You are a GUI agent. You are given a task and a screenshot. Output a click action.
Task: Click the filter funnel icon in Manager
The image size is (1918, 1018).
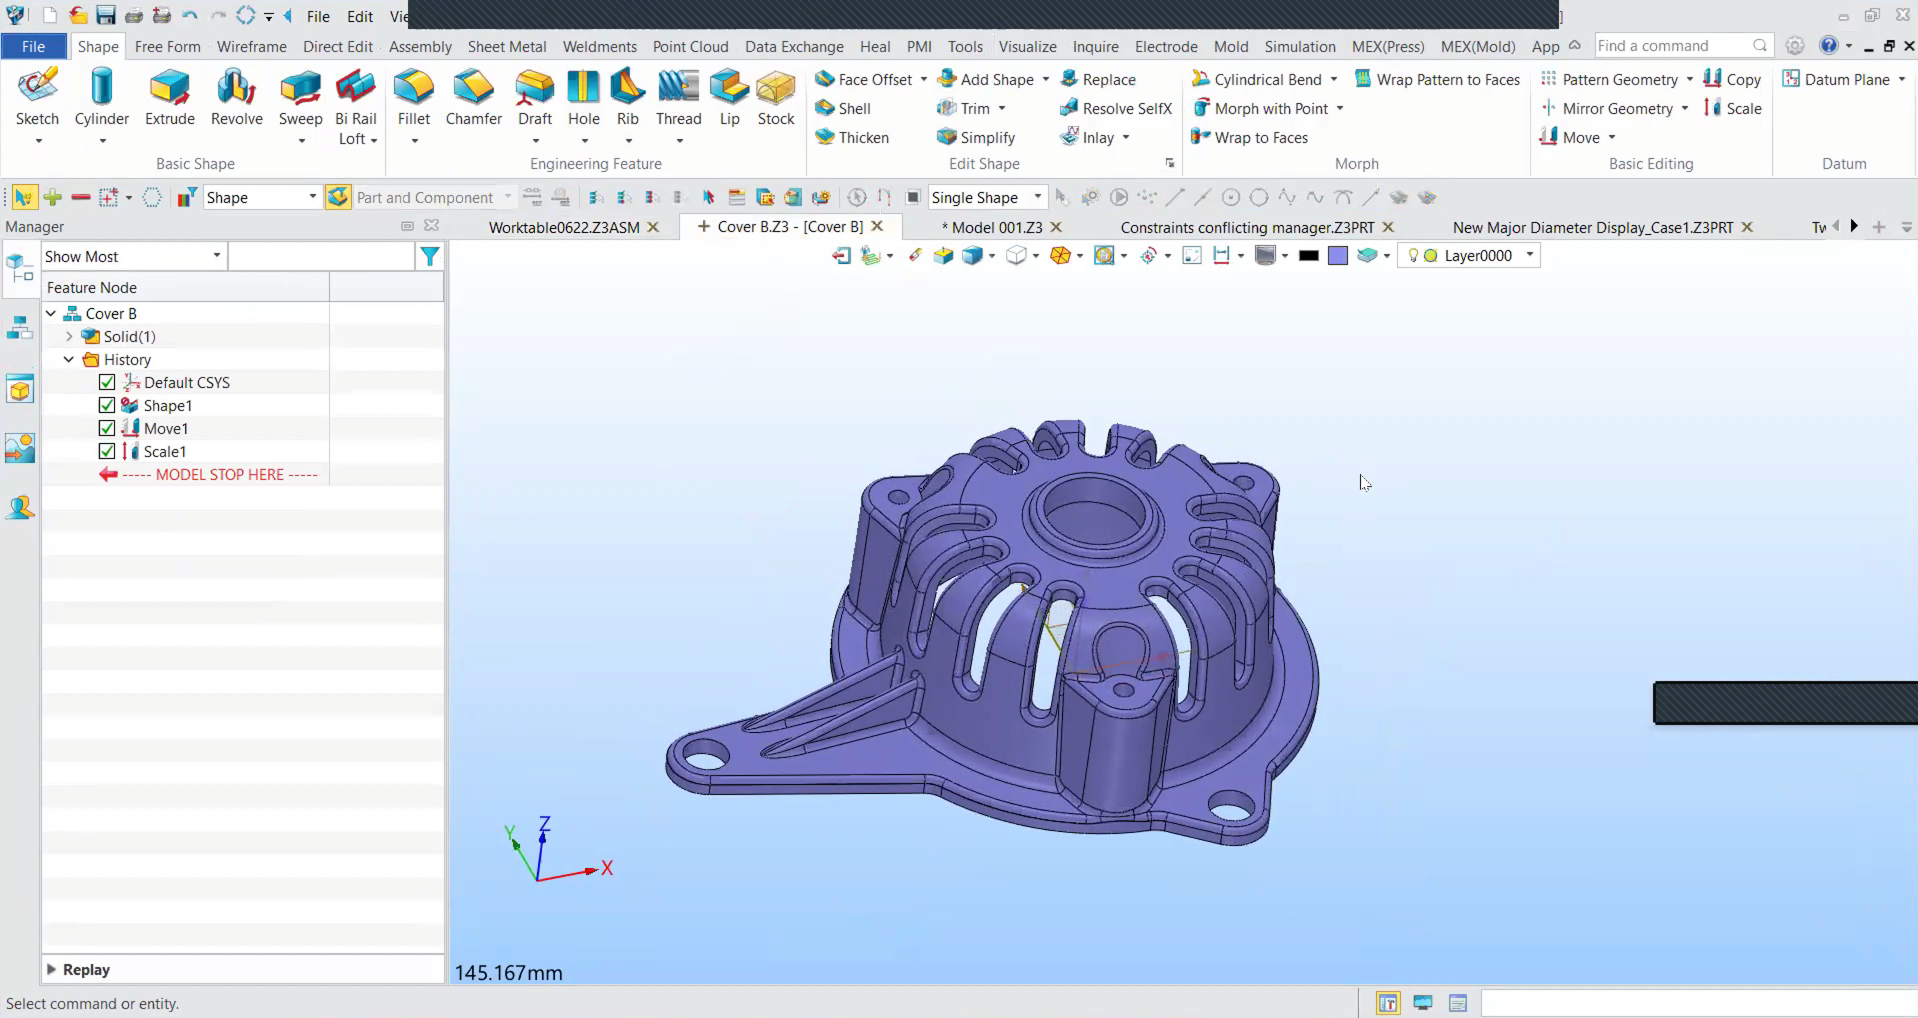pyautogui.click(x=430, y=257)
